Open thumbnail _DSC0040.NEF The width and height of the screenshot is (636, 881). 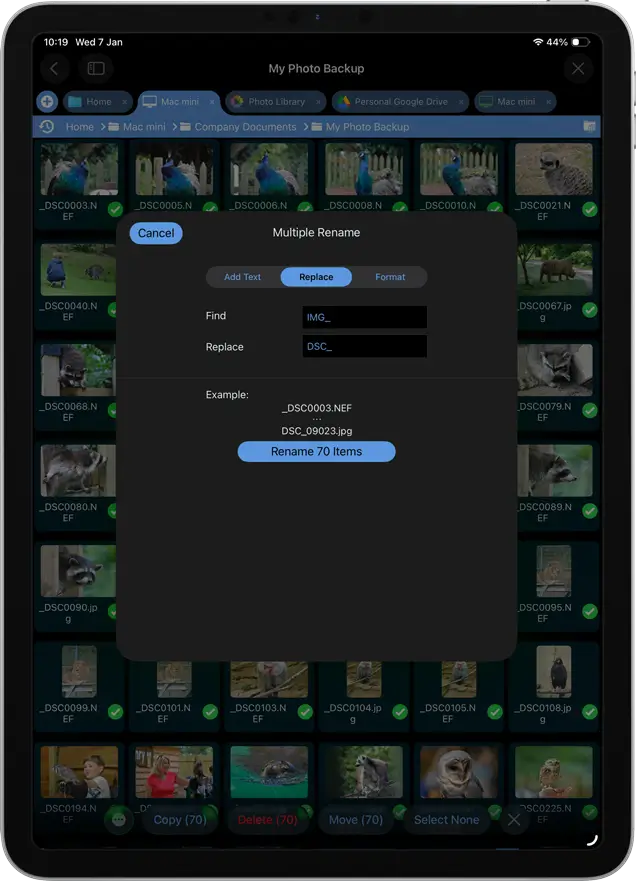click(78, 270)
